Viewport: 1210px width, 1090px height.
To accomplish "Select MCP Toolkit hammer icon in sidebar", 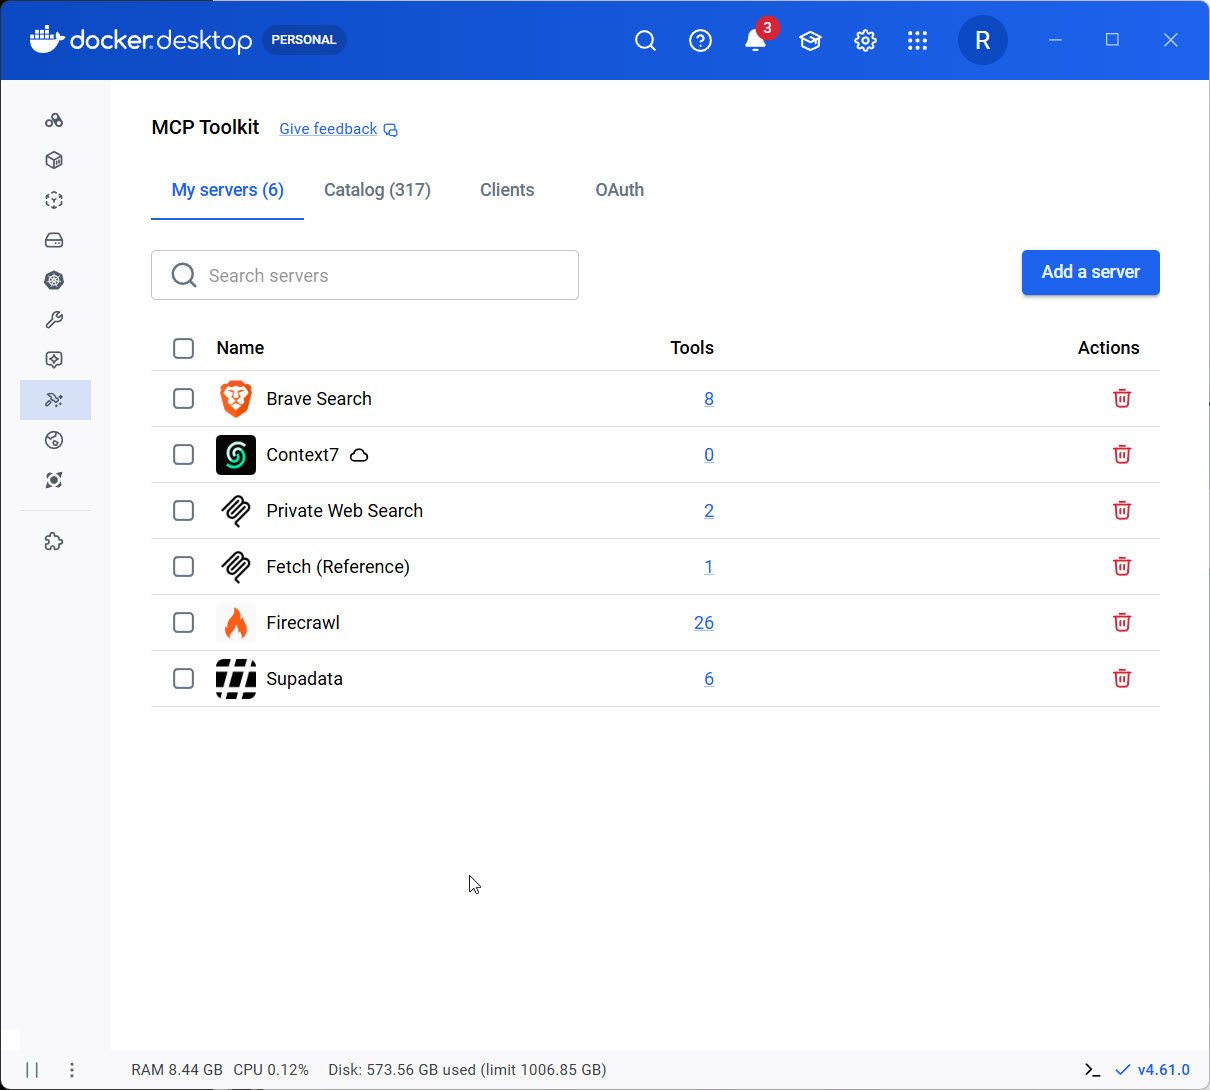I will click(54, 400).
